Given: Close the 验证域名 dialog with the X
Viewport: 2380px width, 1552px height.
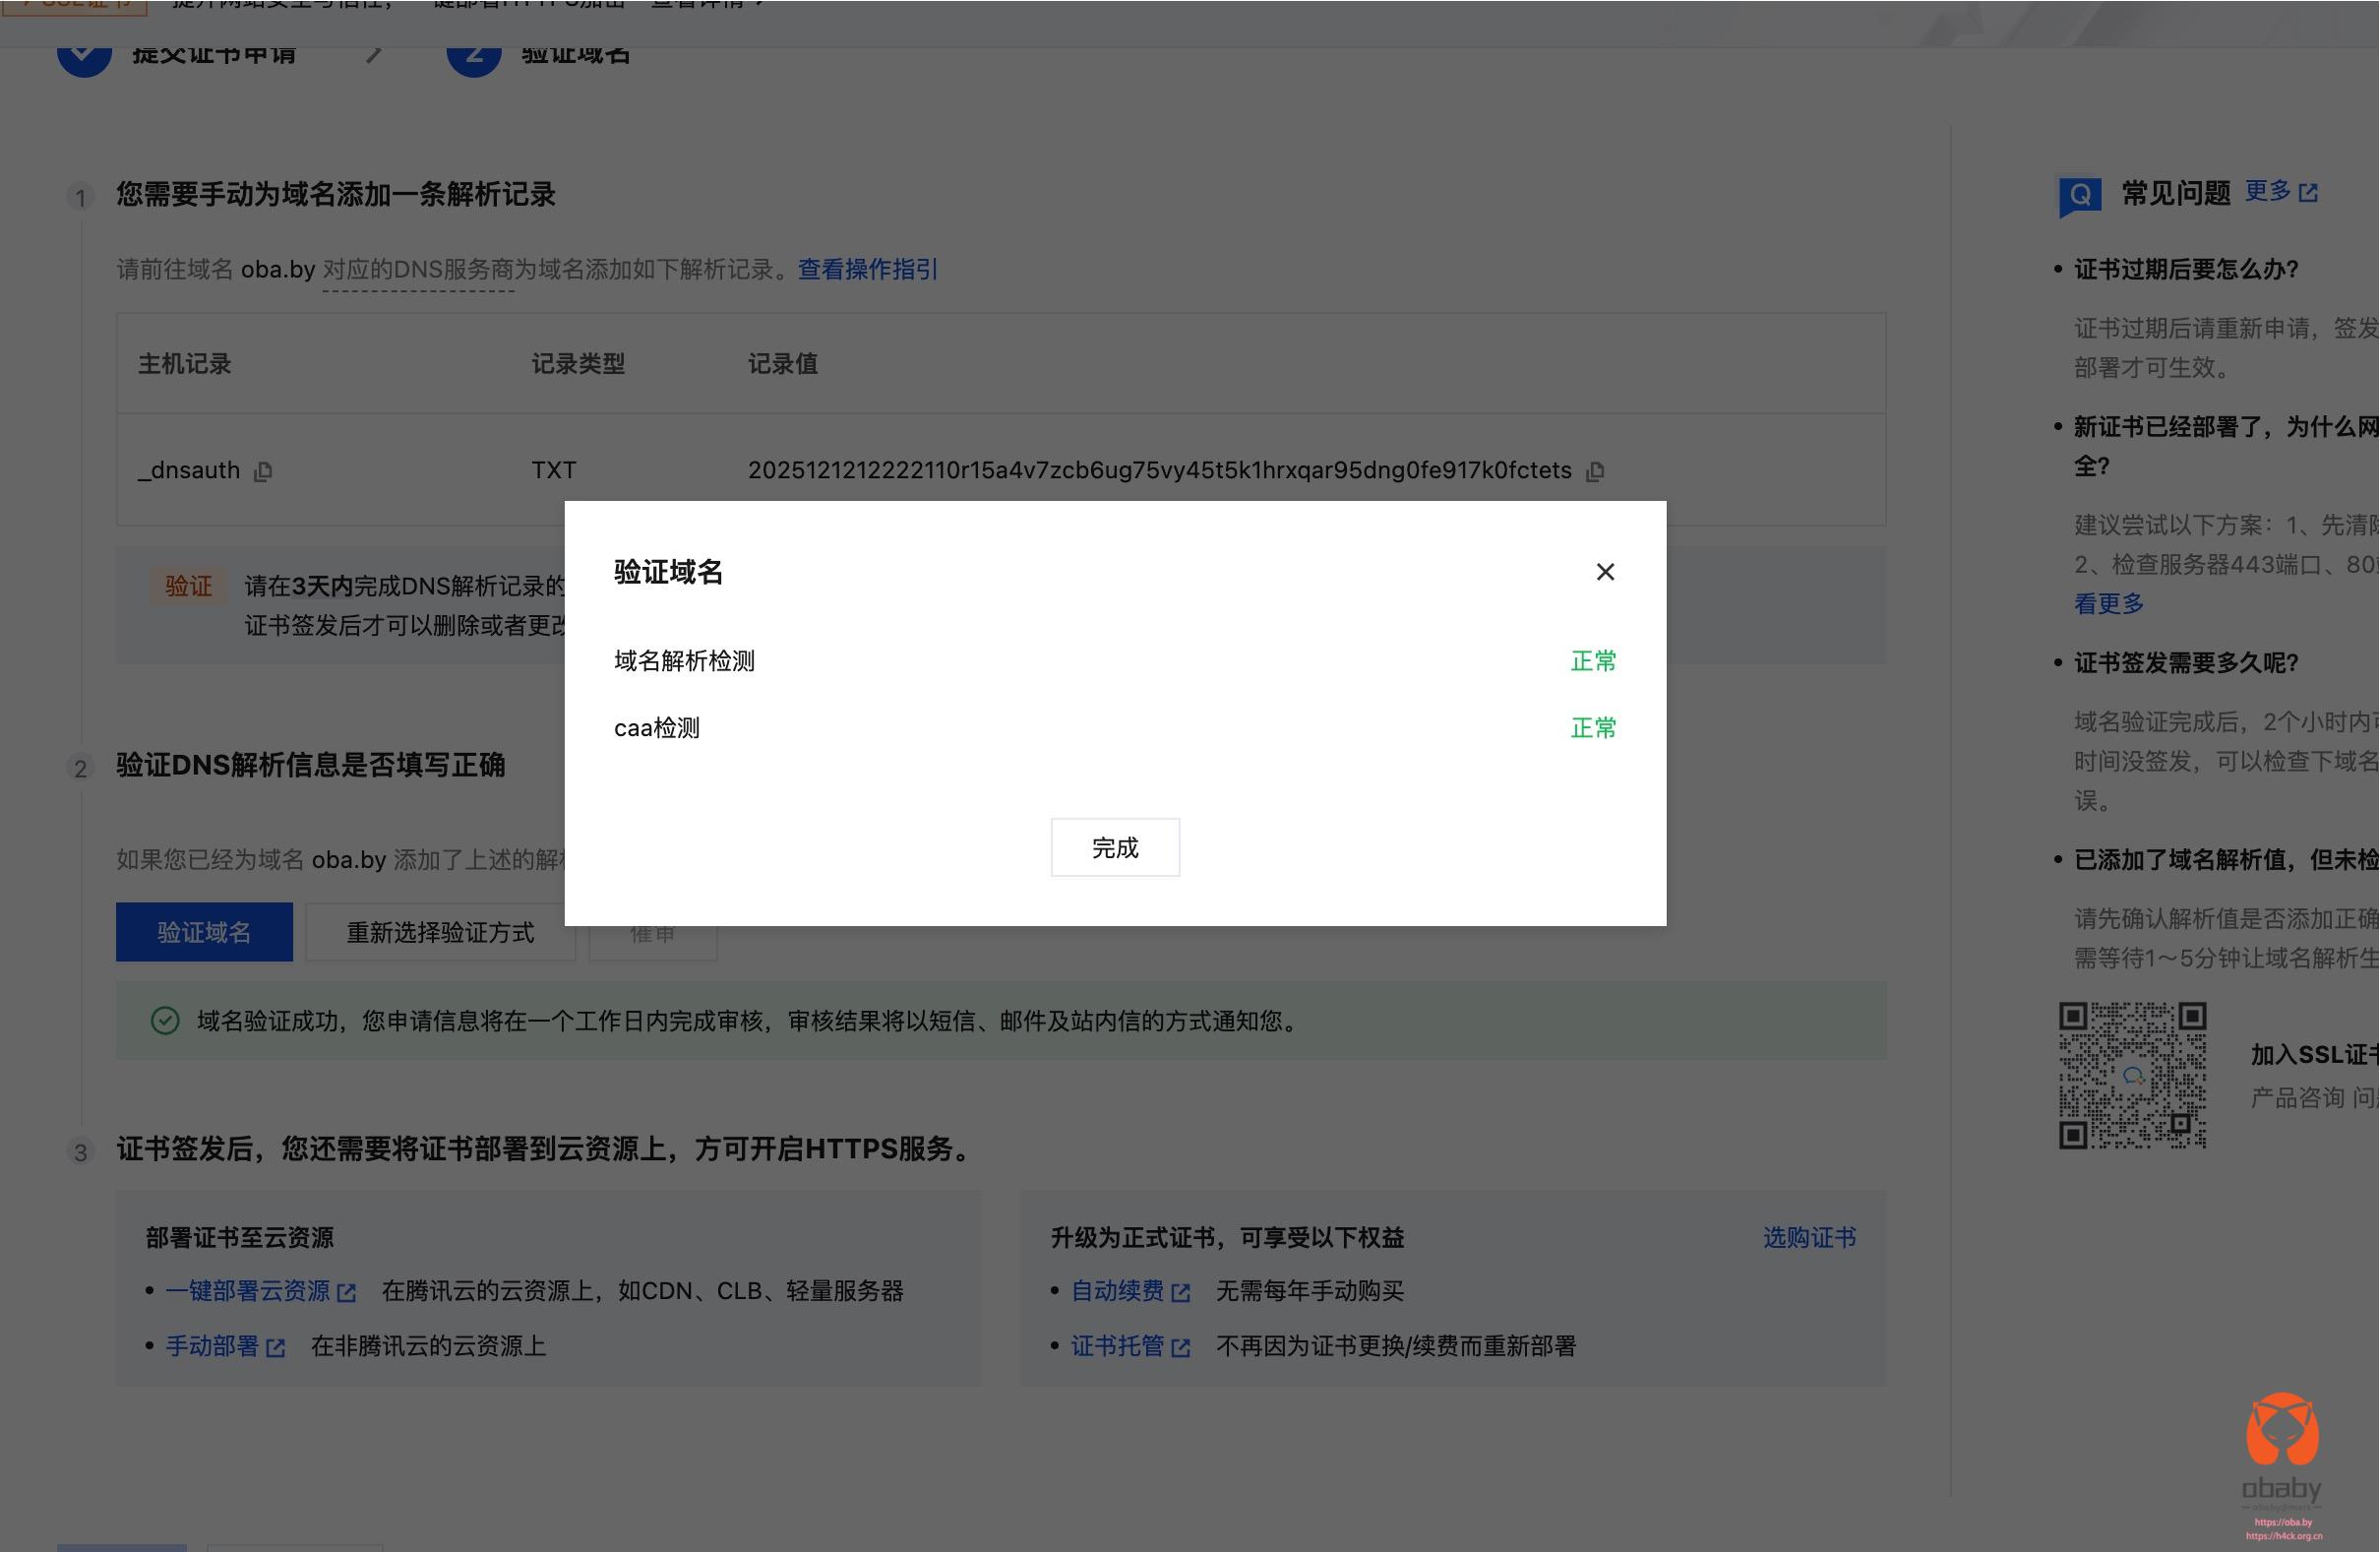Looking at the screenshot, I should point(1606,571).
